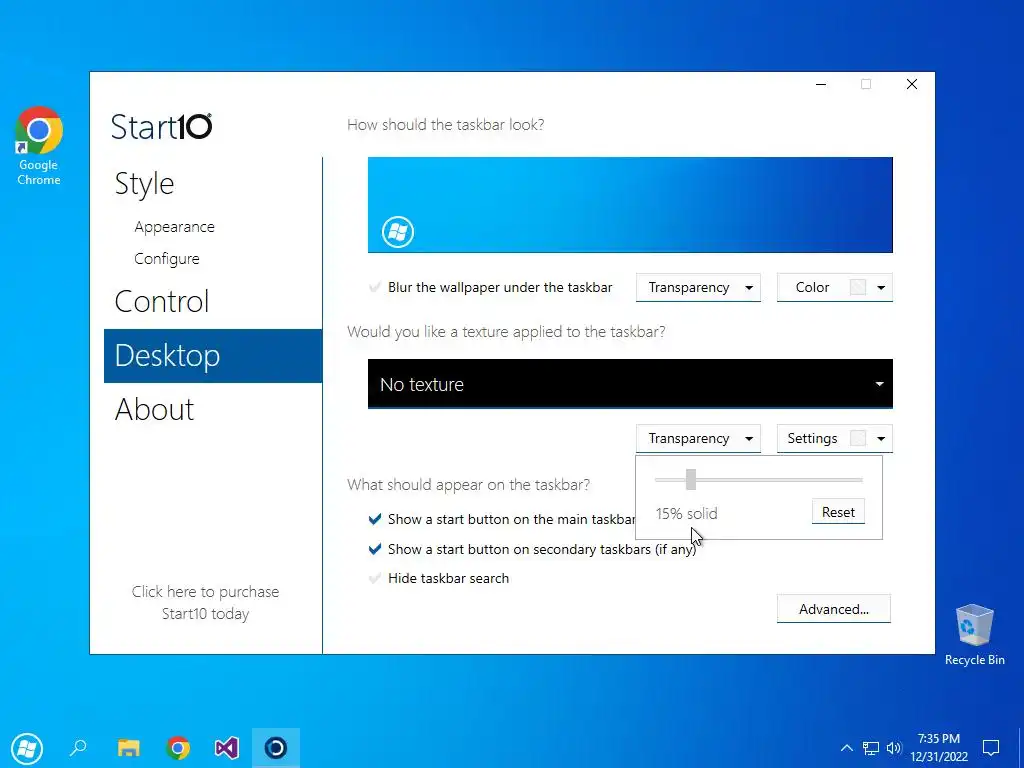Open the Appearance subsection

(174, 227)
